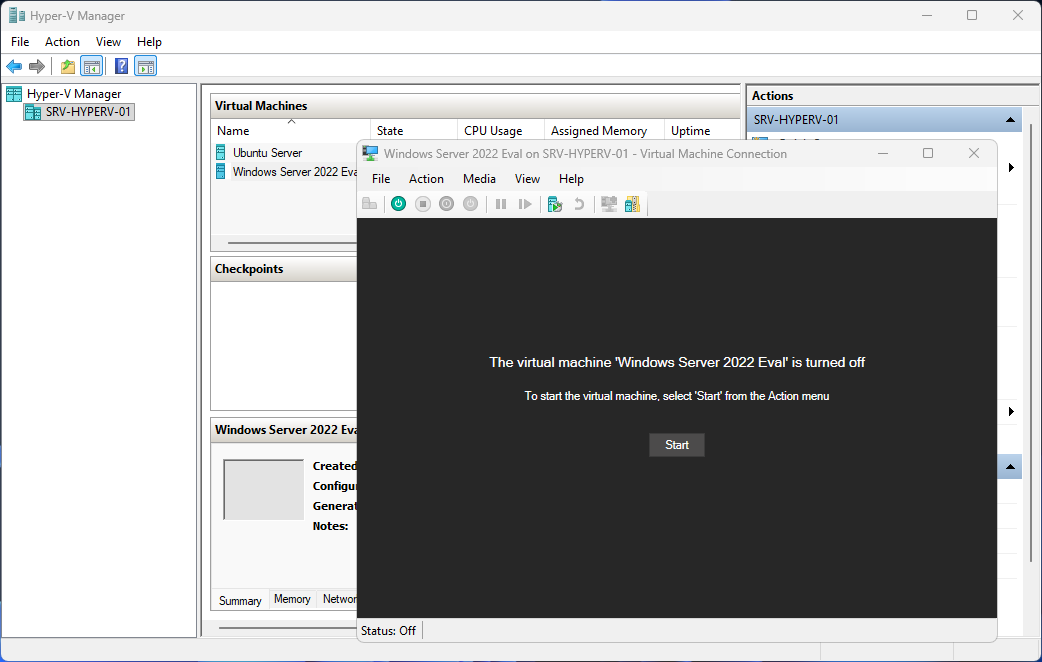This screenshot has width=1042, height=662.
Task: Click the Revert icon in the VM toolbar
Action: (579, 203)
